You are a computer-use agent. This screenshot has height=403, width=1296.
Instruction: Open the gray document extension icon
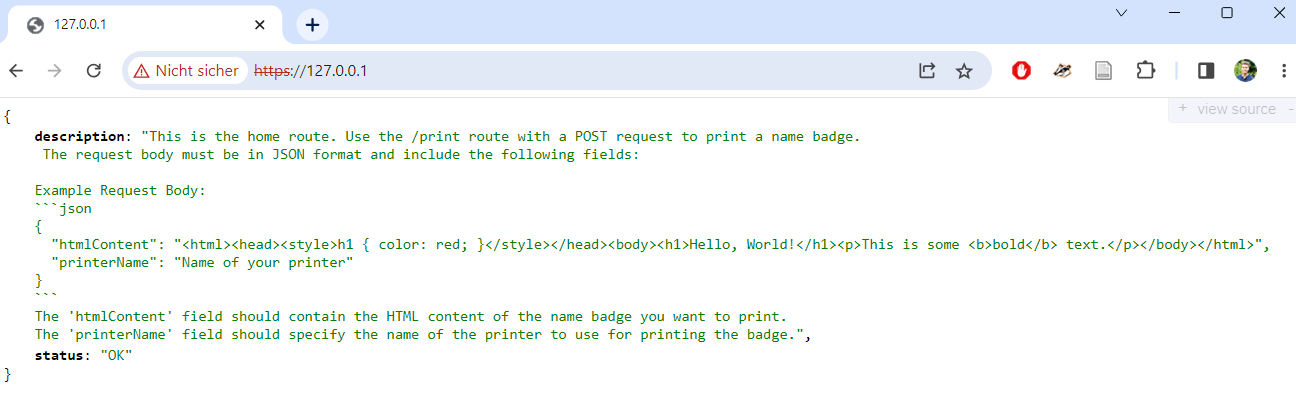[x=1103, y=71]
